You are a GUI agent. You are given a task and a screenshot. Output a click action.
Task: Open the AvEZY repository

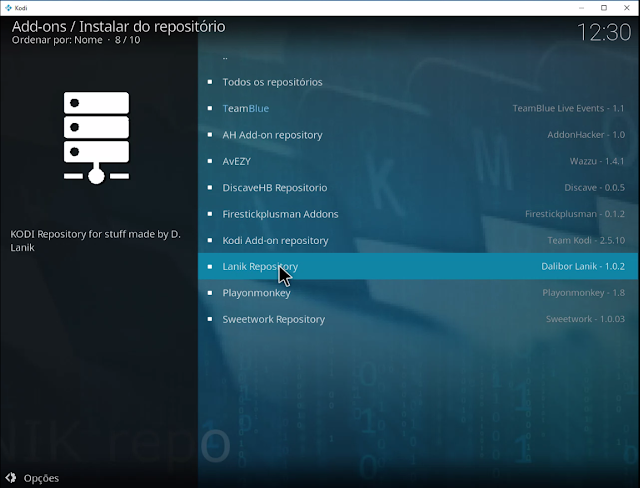click(x=418, y=161)
